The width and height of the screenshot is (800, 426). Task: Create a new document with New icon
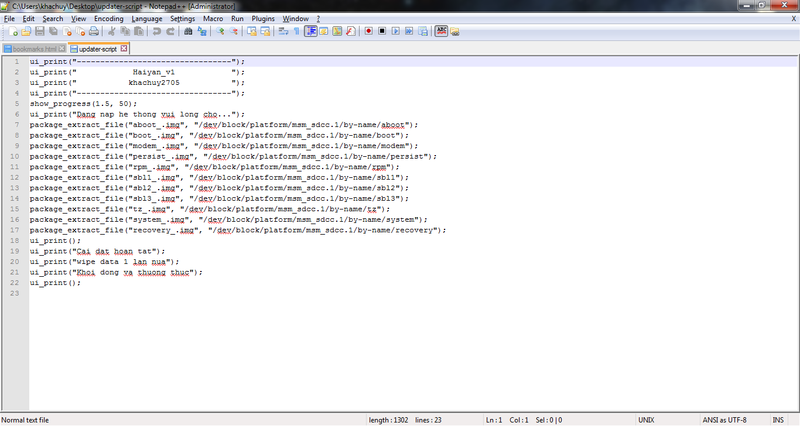(x=13, y=32)
